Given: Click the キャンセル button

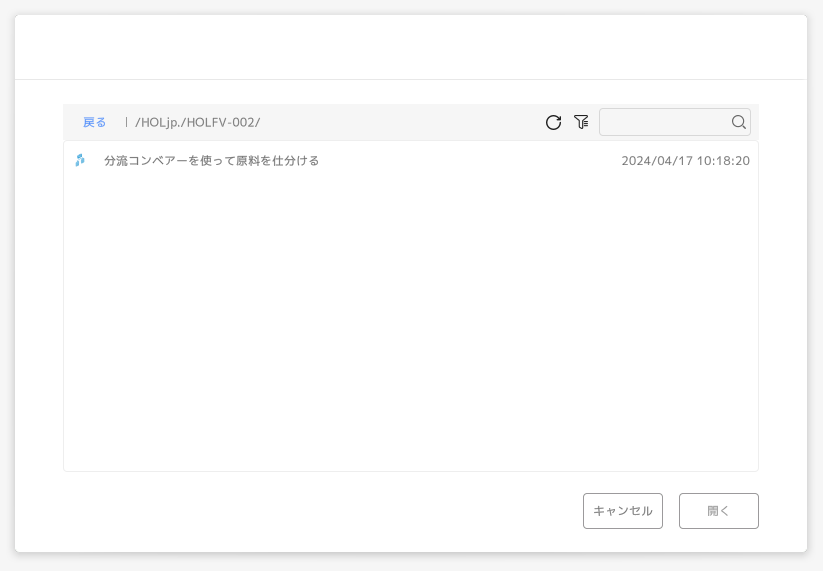Looking at the screenshot, I should click(x=622, y=511).
